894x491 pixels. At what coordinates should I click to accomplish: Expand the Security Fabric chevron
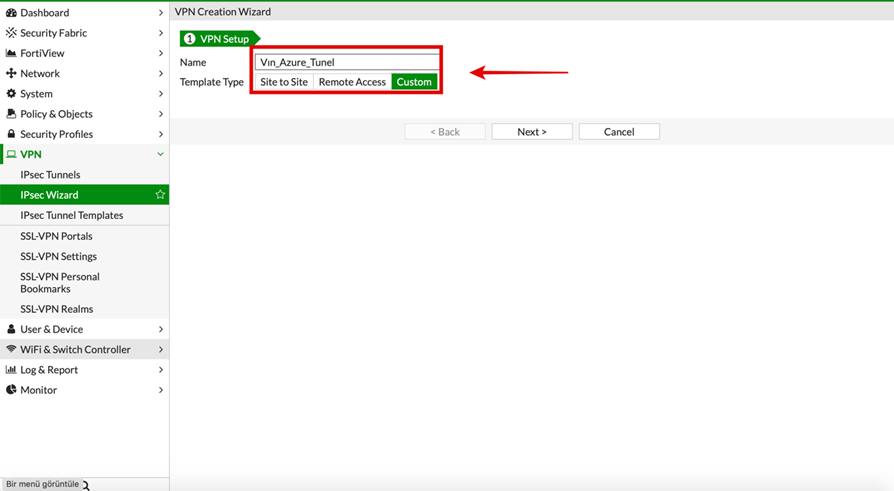click(161, 33)
